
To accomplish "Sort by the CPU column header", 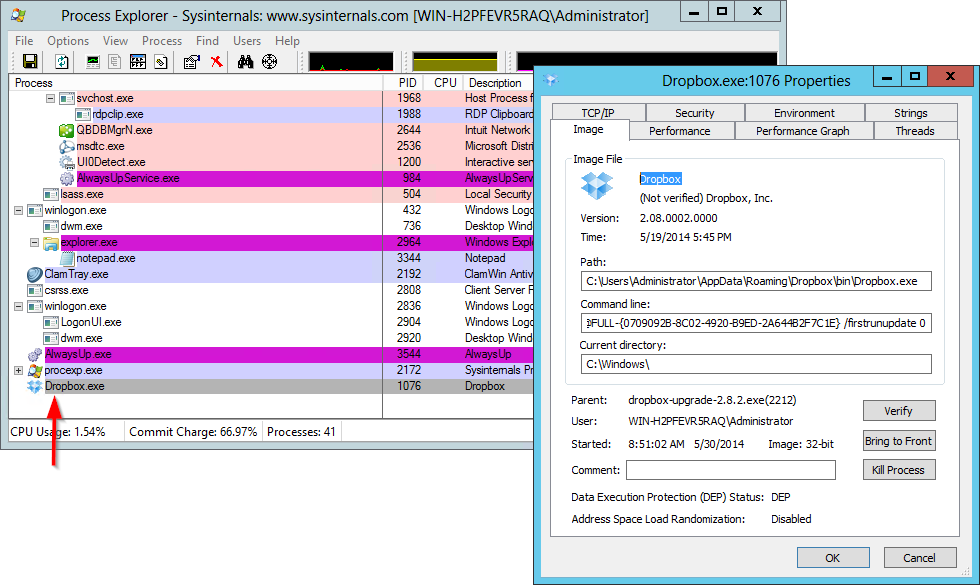I will [x=444, y=82].
